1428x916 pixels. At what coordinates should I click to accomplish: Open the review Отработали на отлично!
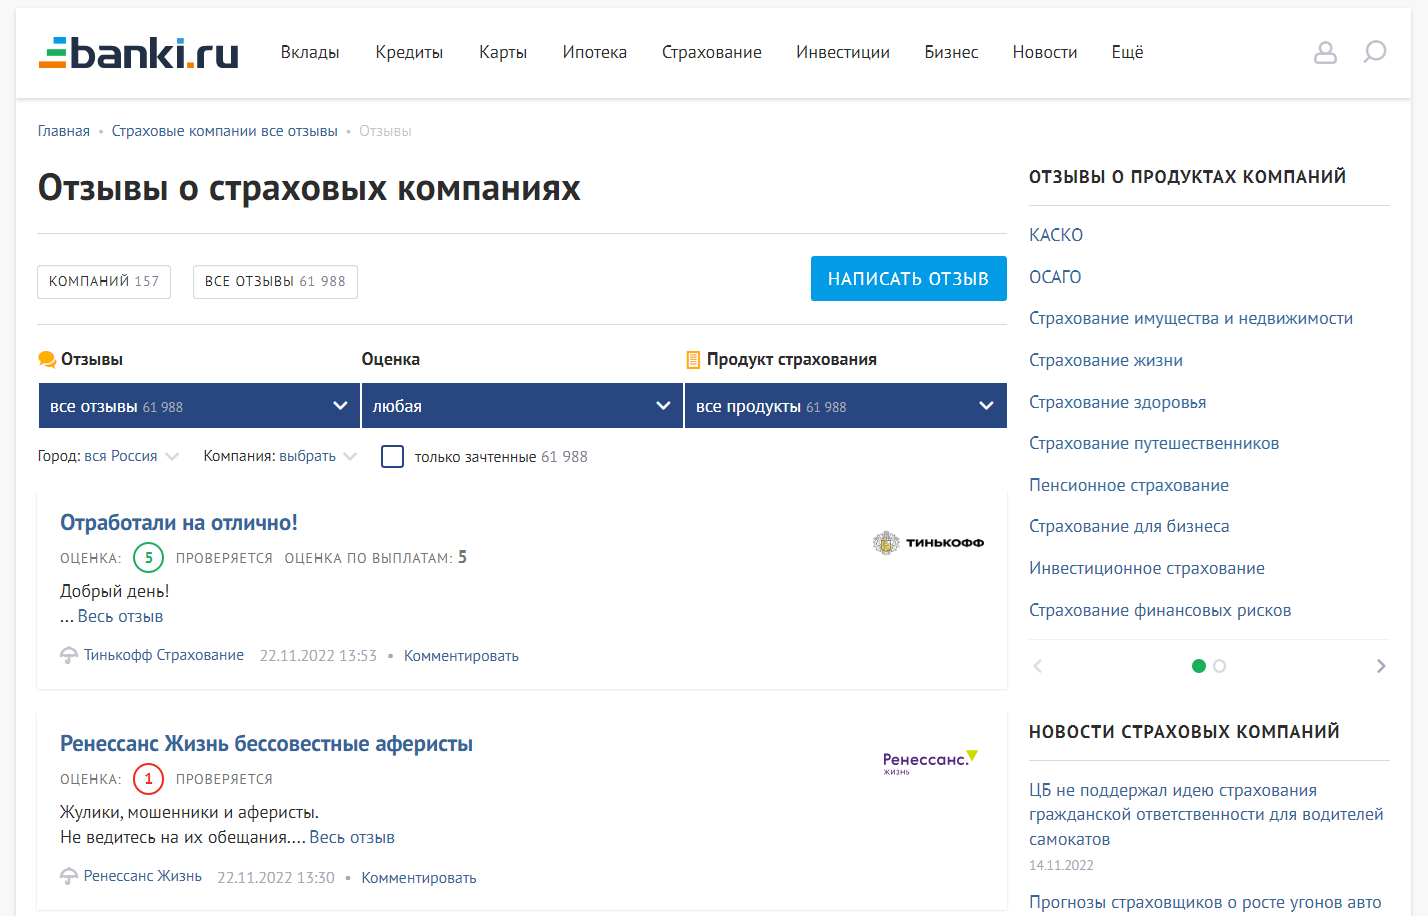pyautogui.click(x=179, y=523)
